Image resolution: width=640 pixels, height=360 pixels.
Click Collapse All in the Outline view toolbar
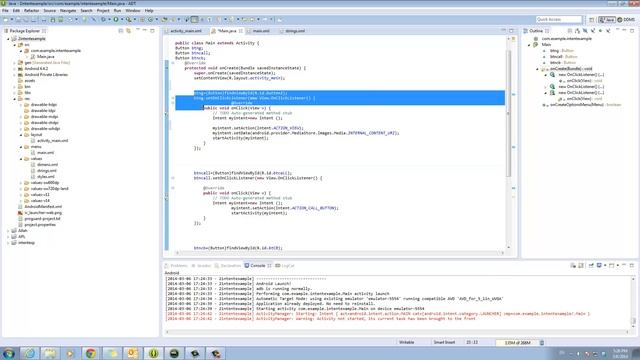570,31
